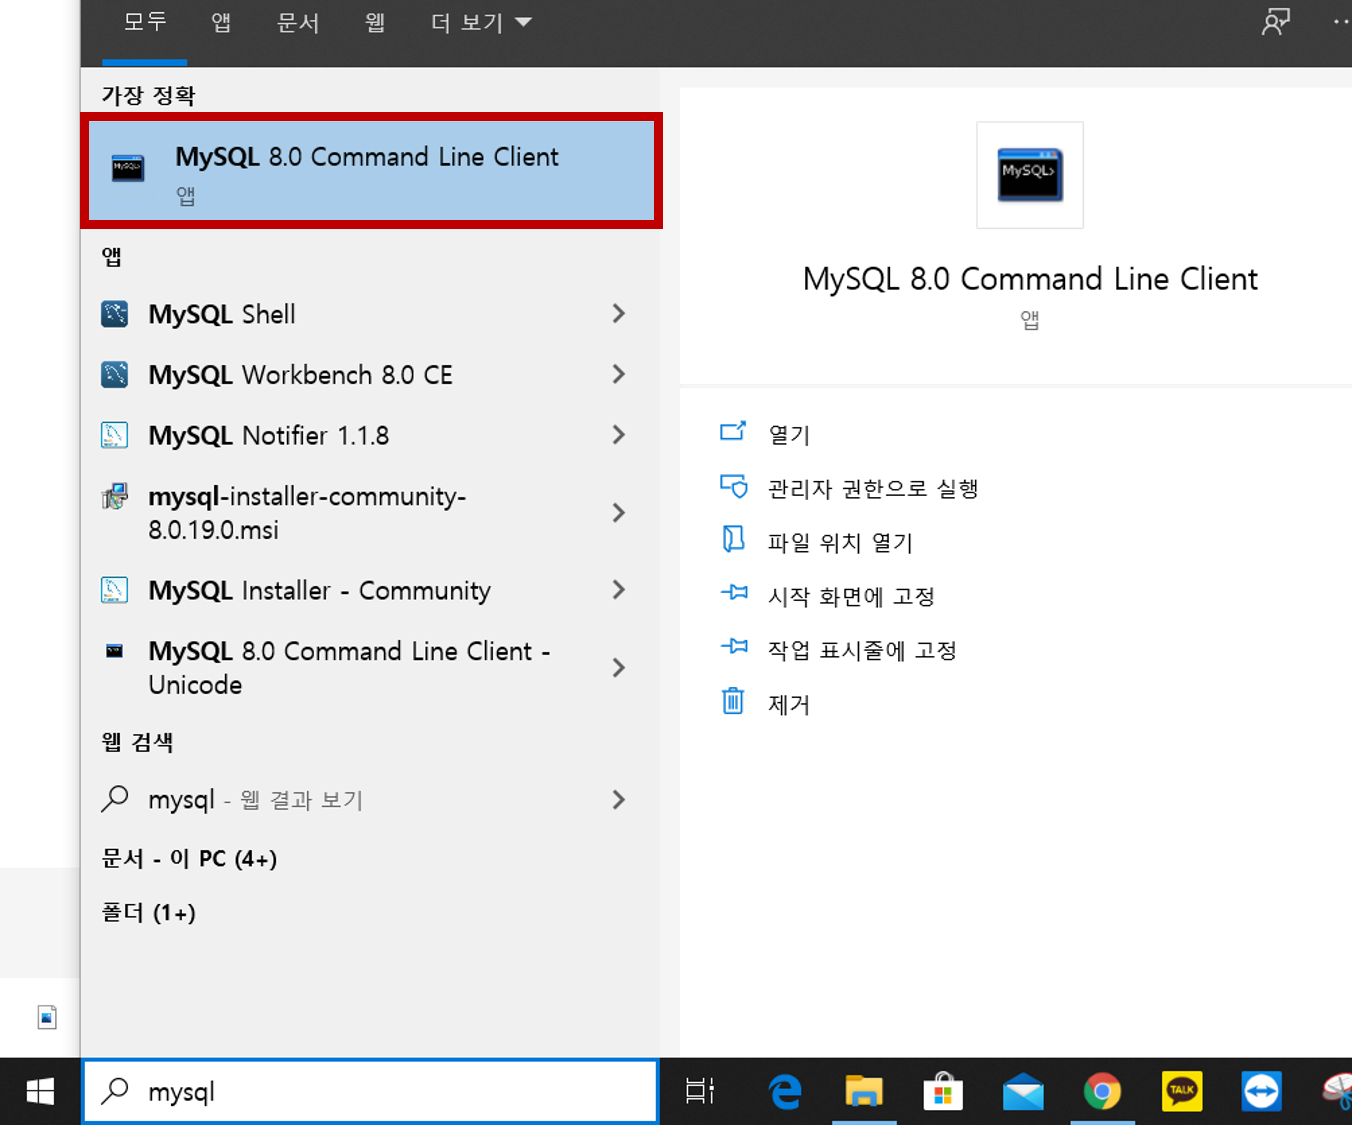
Task: Click the MySQL Workbench 8.0 CE icon
Action: click(115, 375)
